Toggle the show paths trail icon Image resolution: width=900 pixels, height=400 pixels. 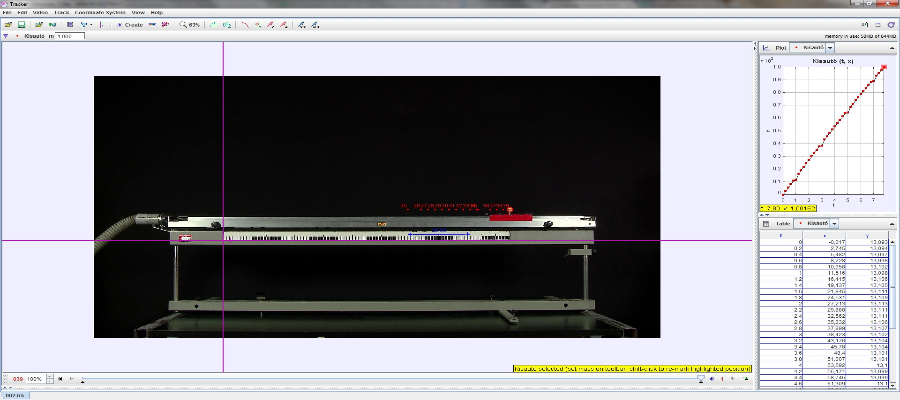coord(245,24)
